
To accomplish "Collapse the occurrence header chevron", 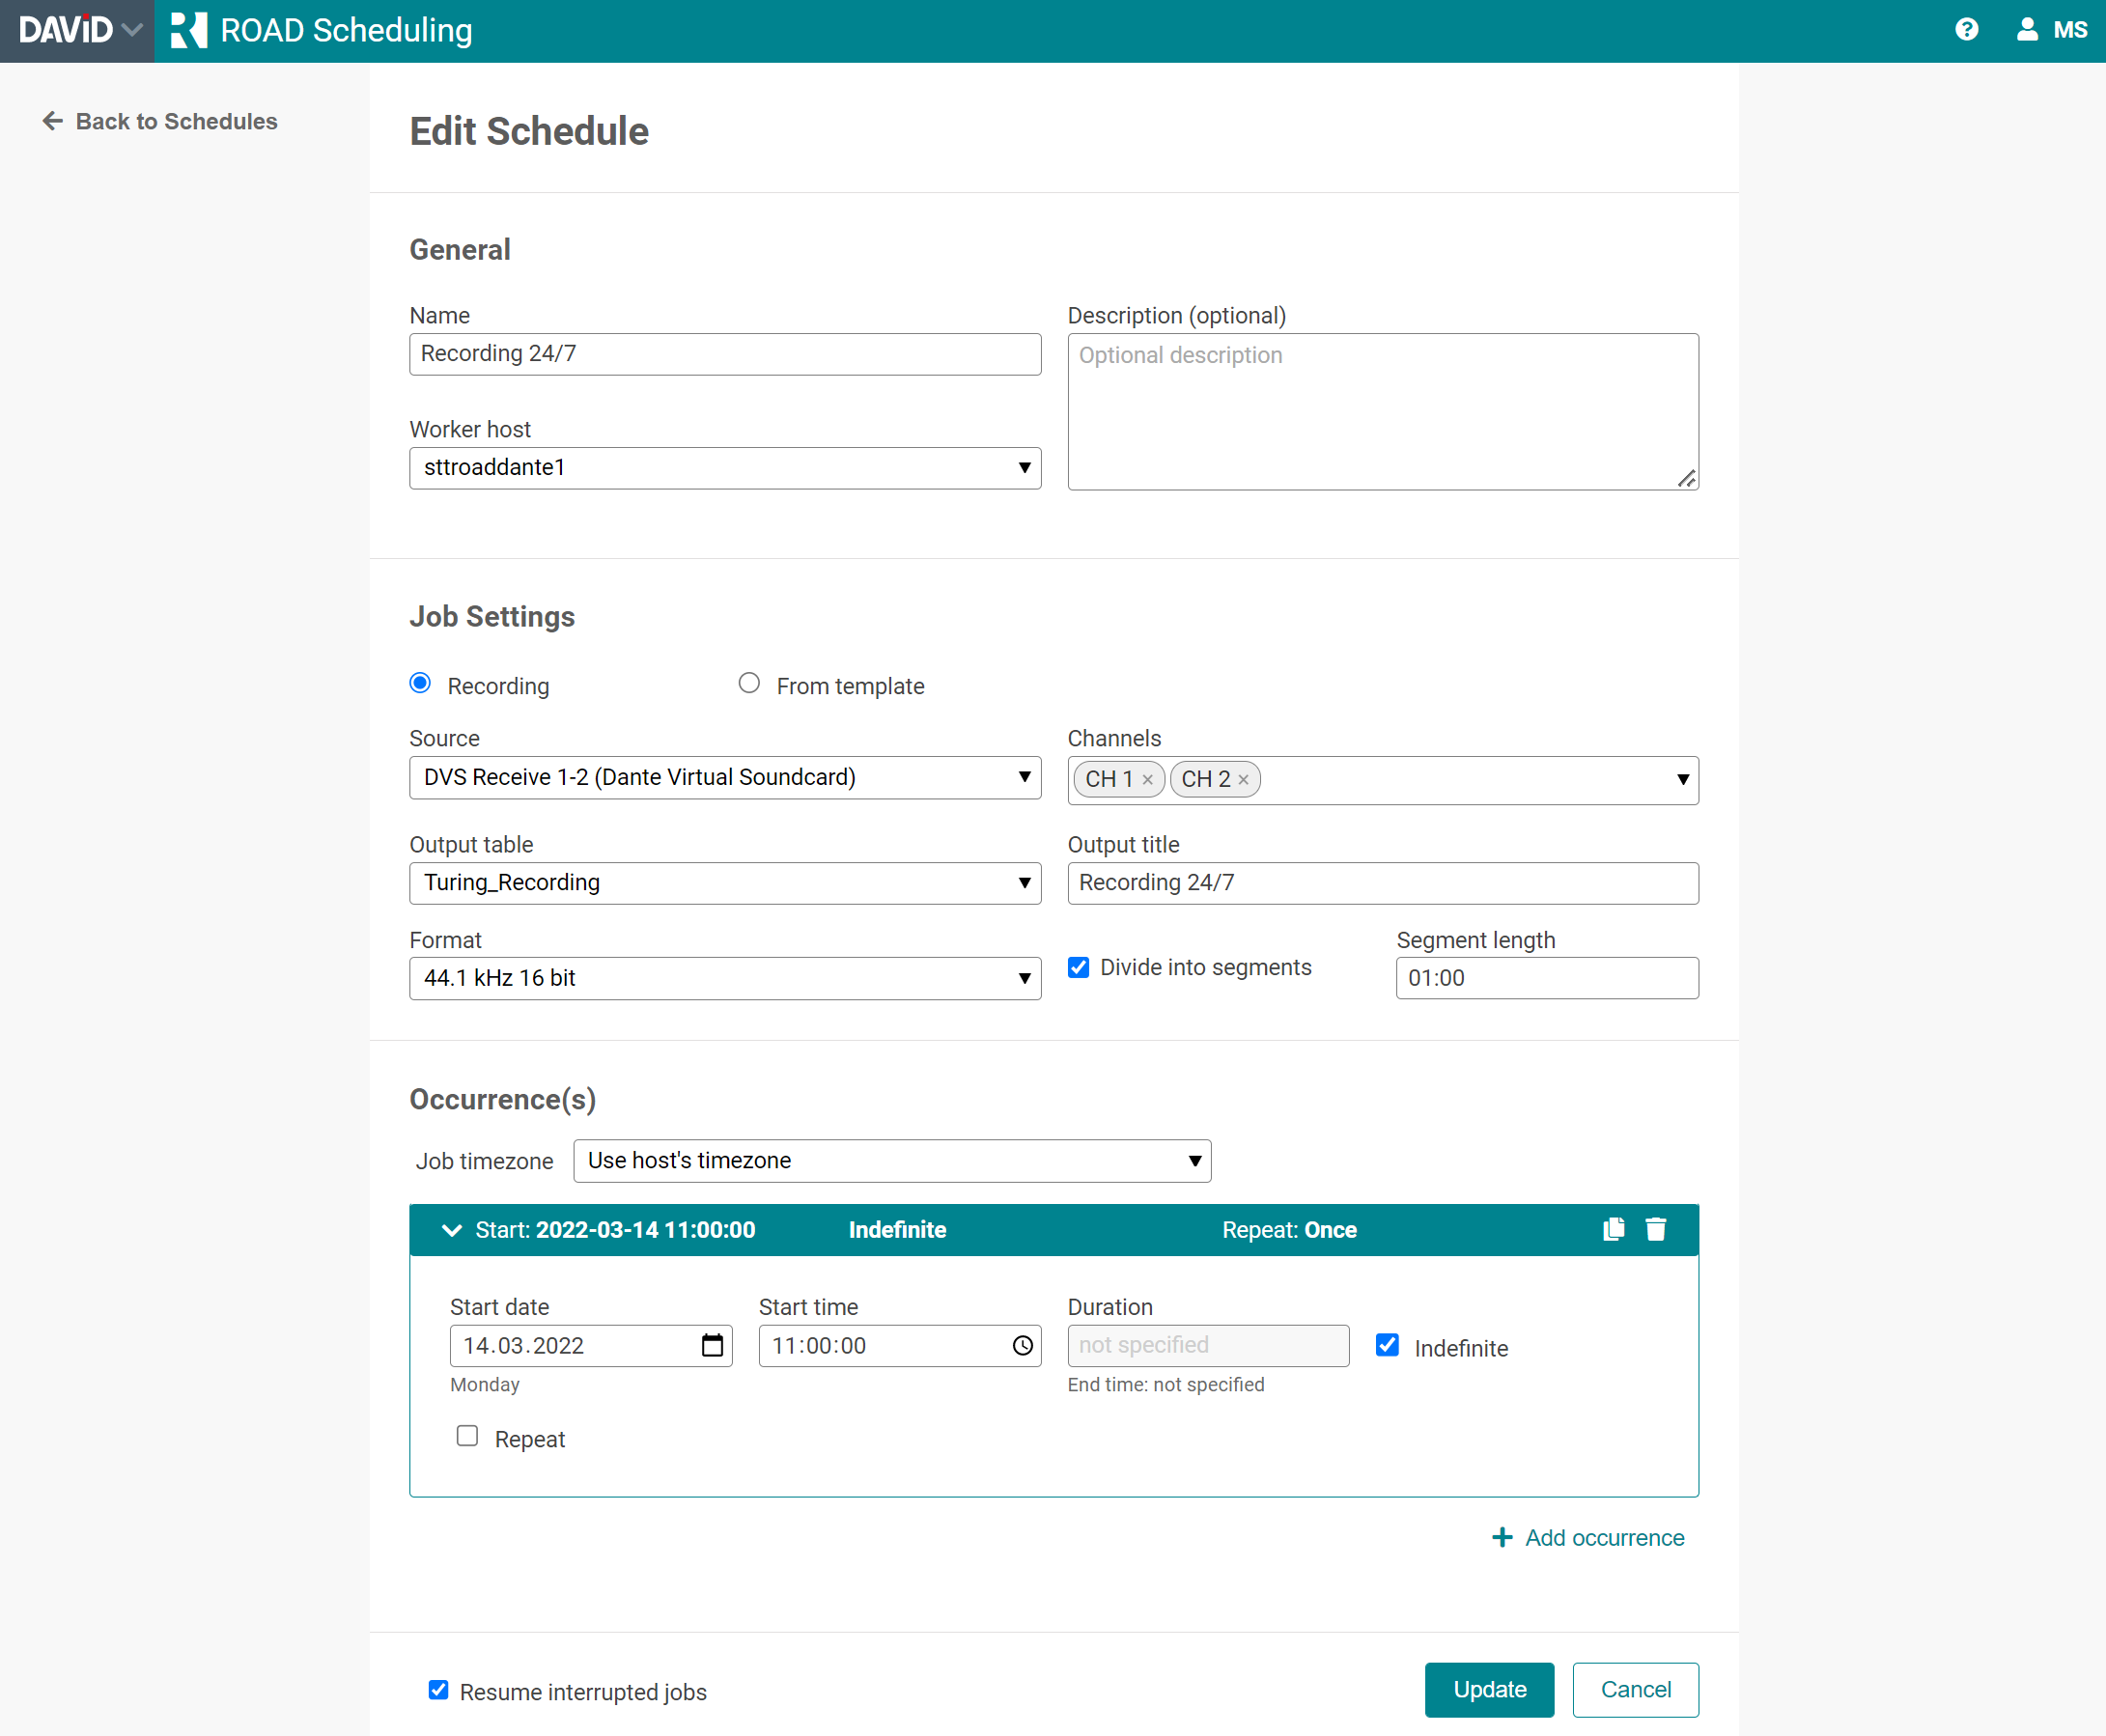I will 452,1230.
